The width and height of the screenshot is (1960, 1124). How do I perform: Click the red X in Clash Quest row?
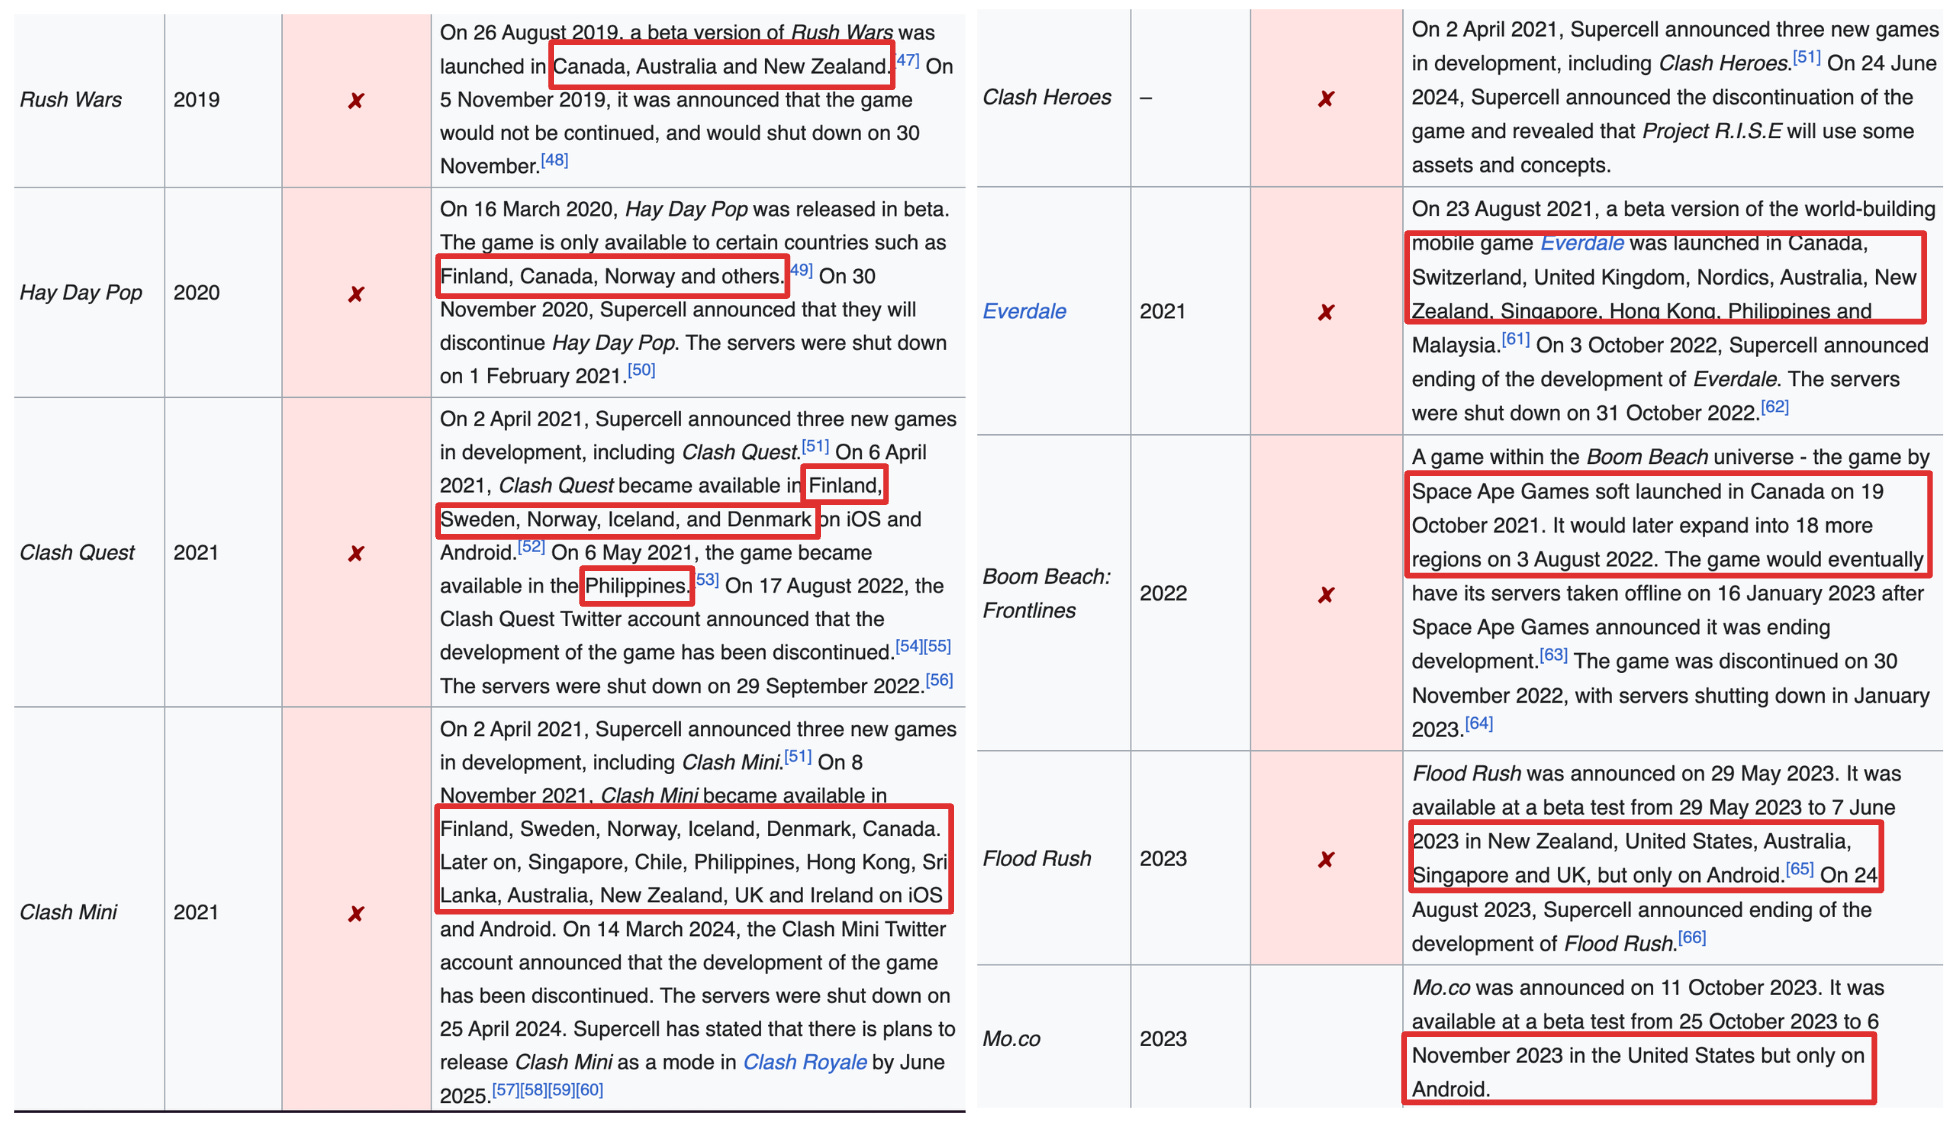356,553
